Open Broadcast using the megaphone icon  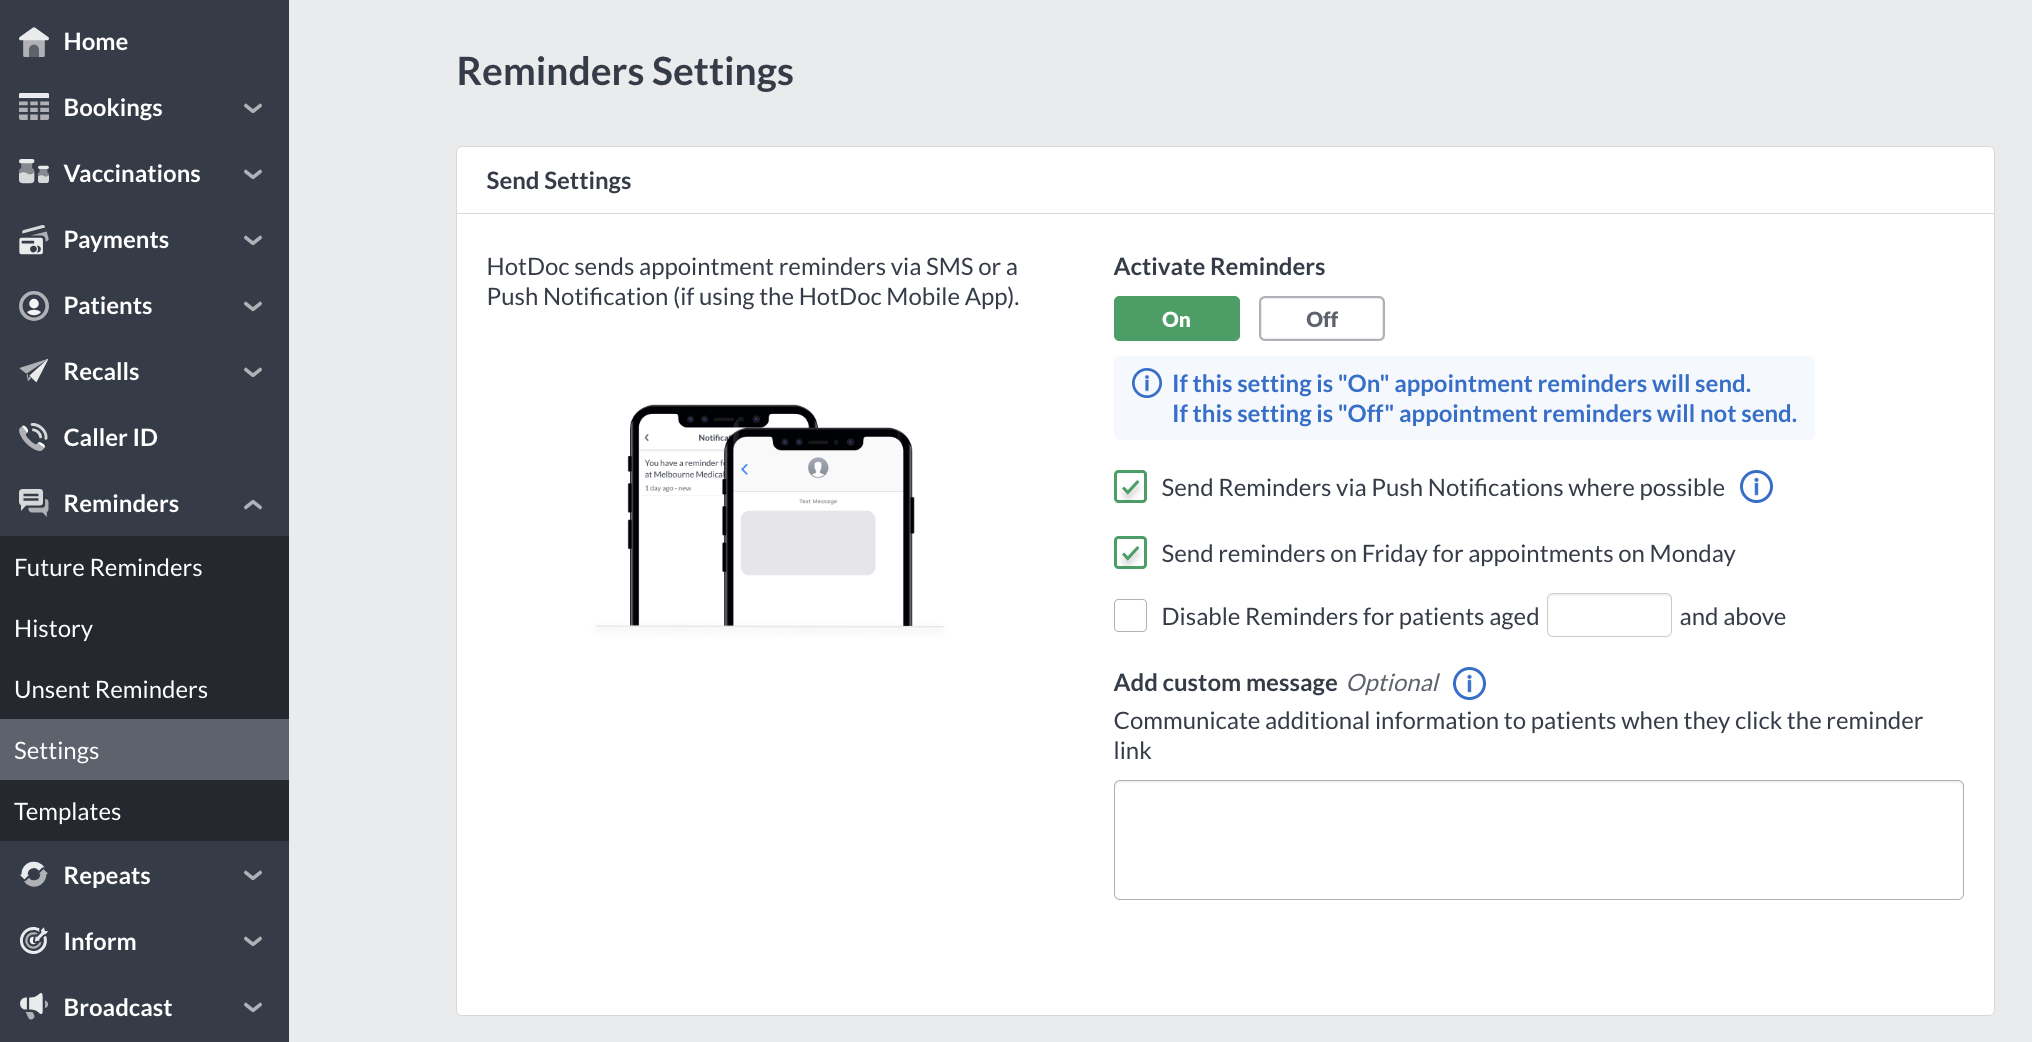pyautogui.click(x=33, y=1007)
